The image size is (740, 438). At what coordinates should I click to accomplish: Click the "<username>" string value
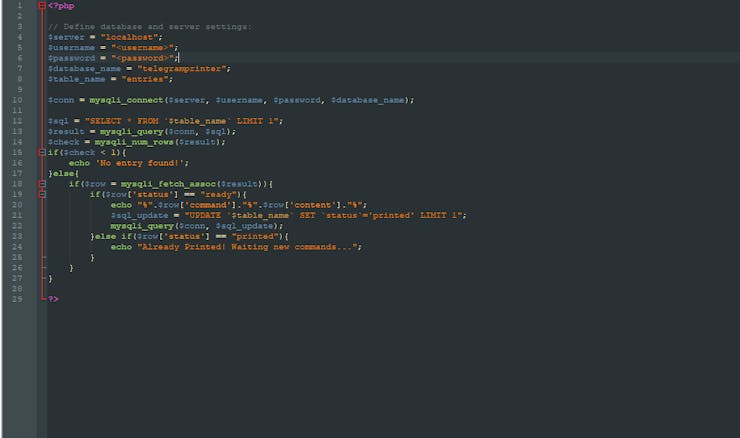[143, 47]
